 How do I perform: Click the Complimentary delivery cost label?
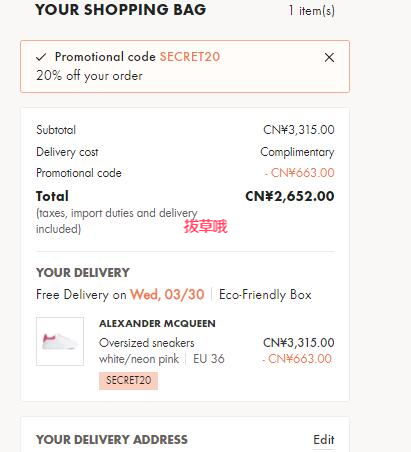(297, 152)
